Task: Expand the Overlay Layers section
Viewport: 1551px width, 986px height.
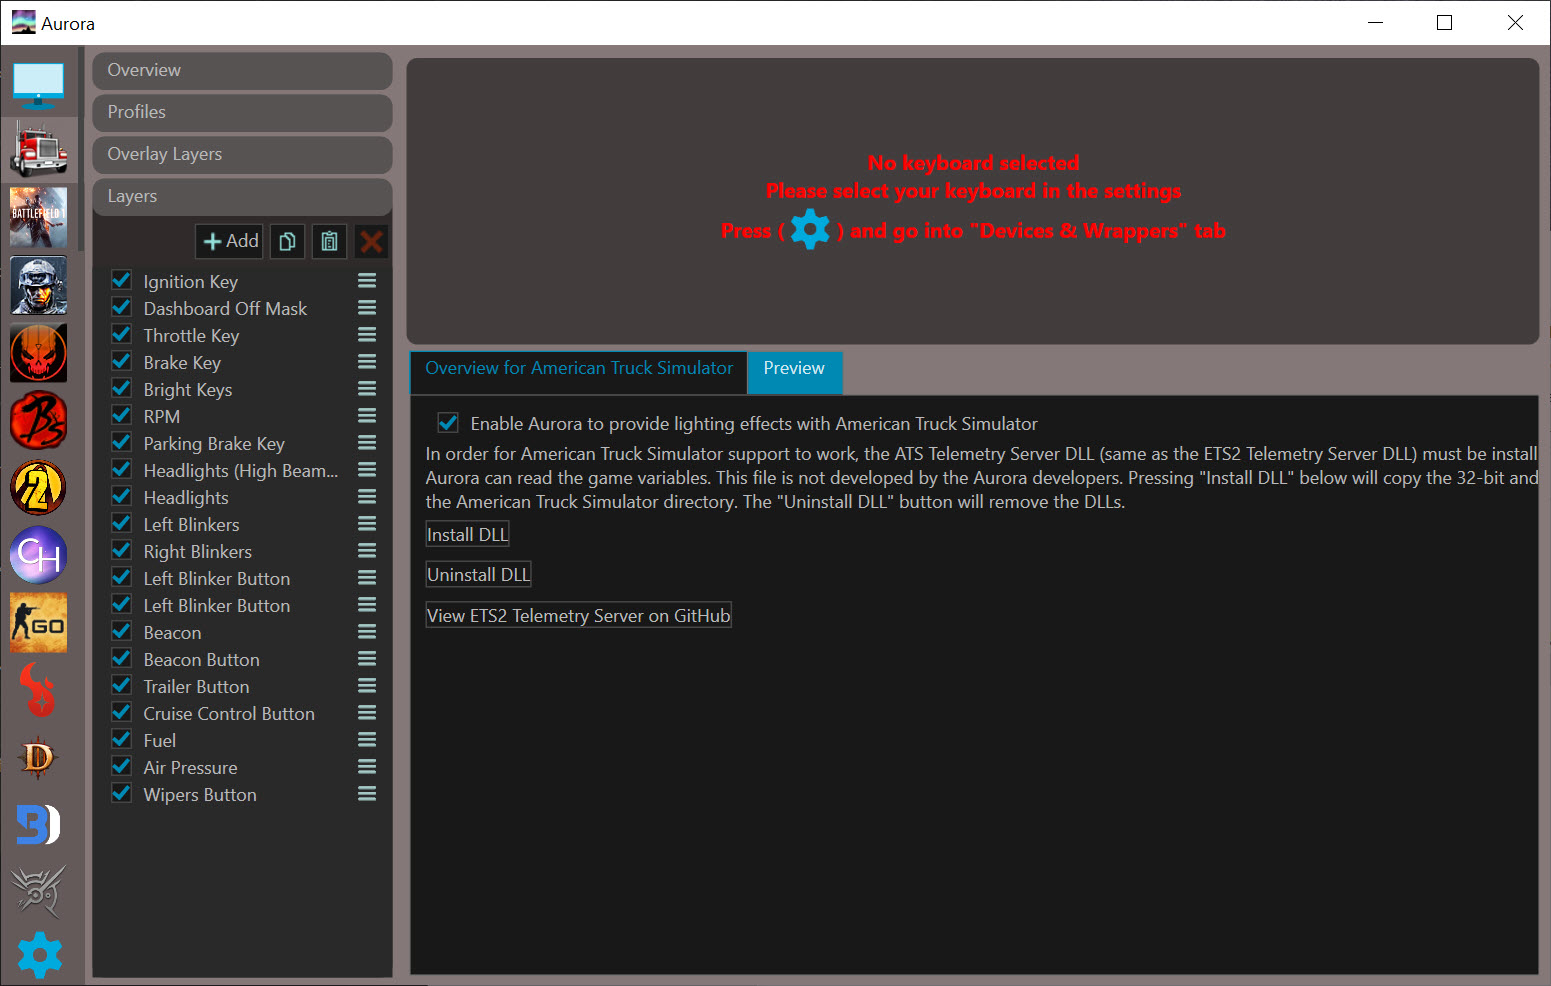Action: [x=242, y=154]
